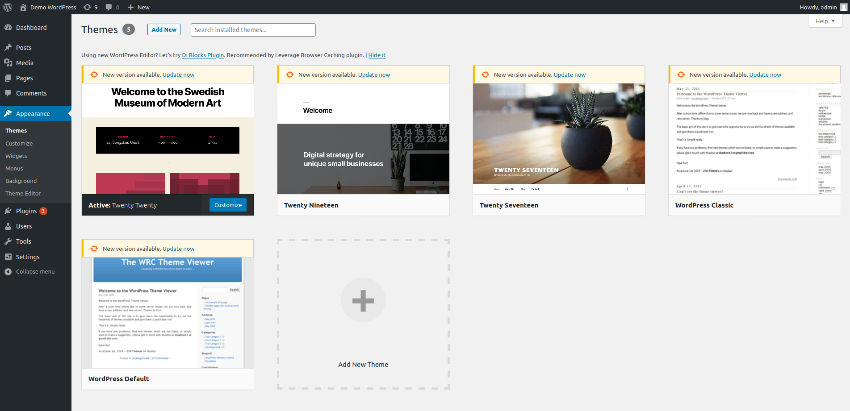Click the Plugins plug icon
This screenshot has width=850, height=411.
pos(8,211)
